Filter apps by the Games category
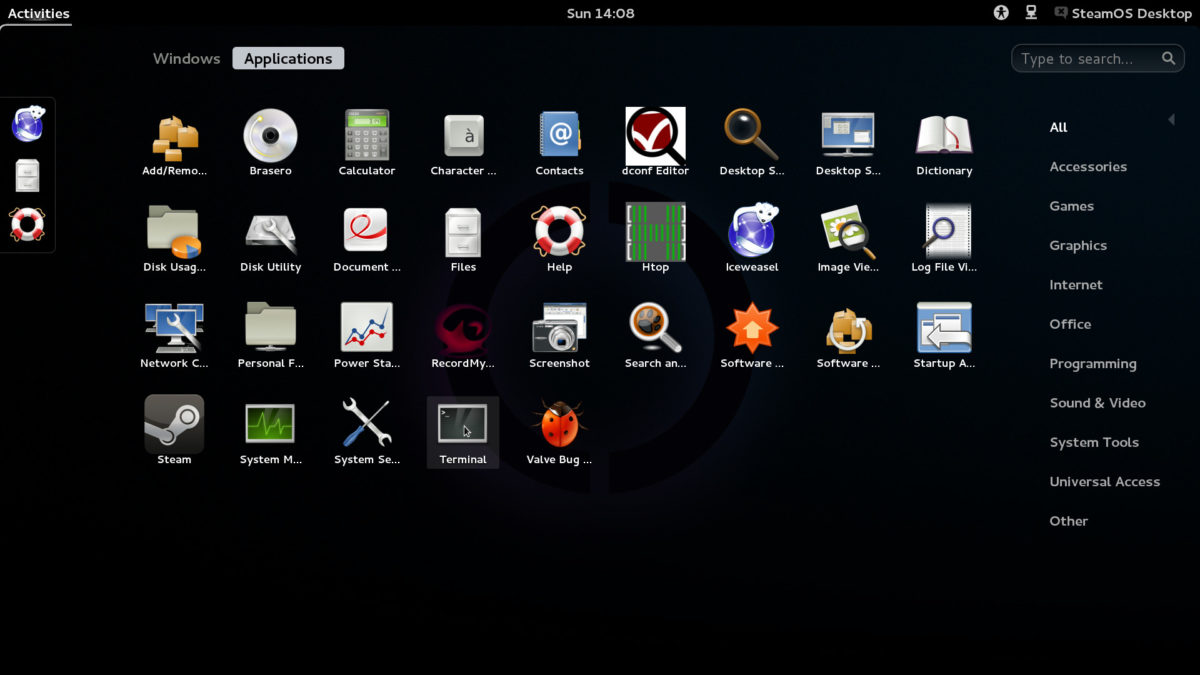This screenshot has height=675, width=1200. coord(1072,206)
